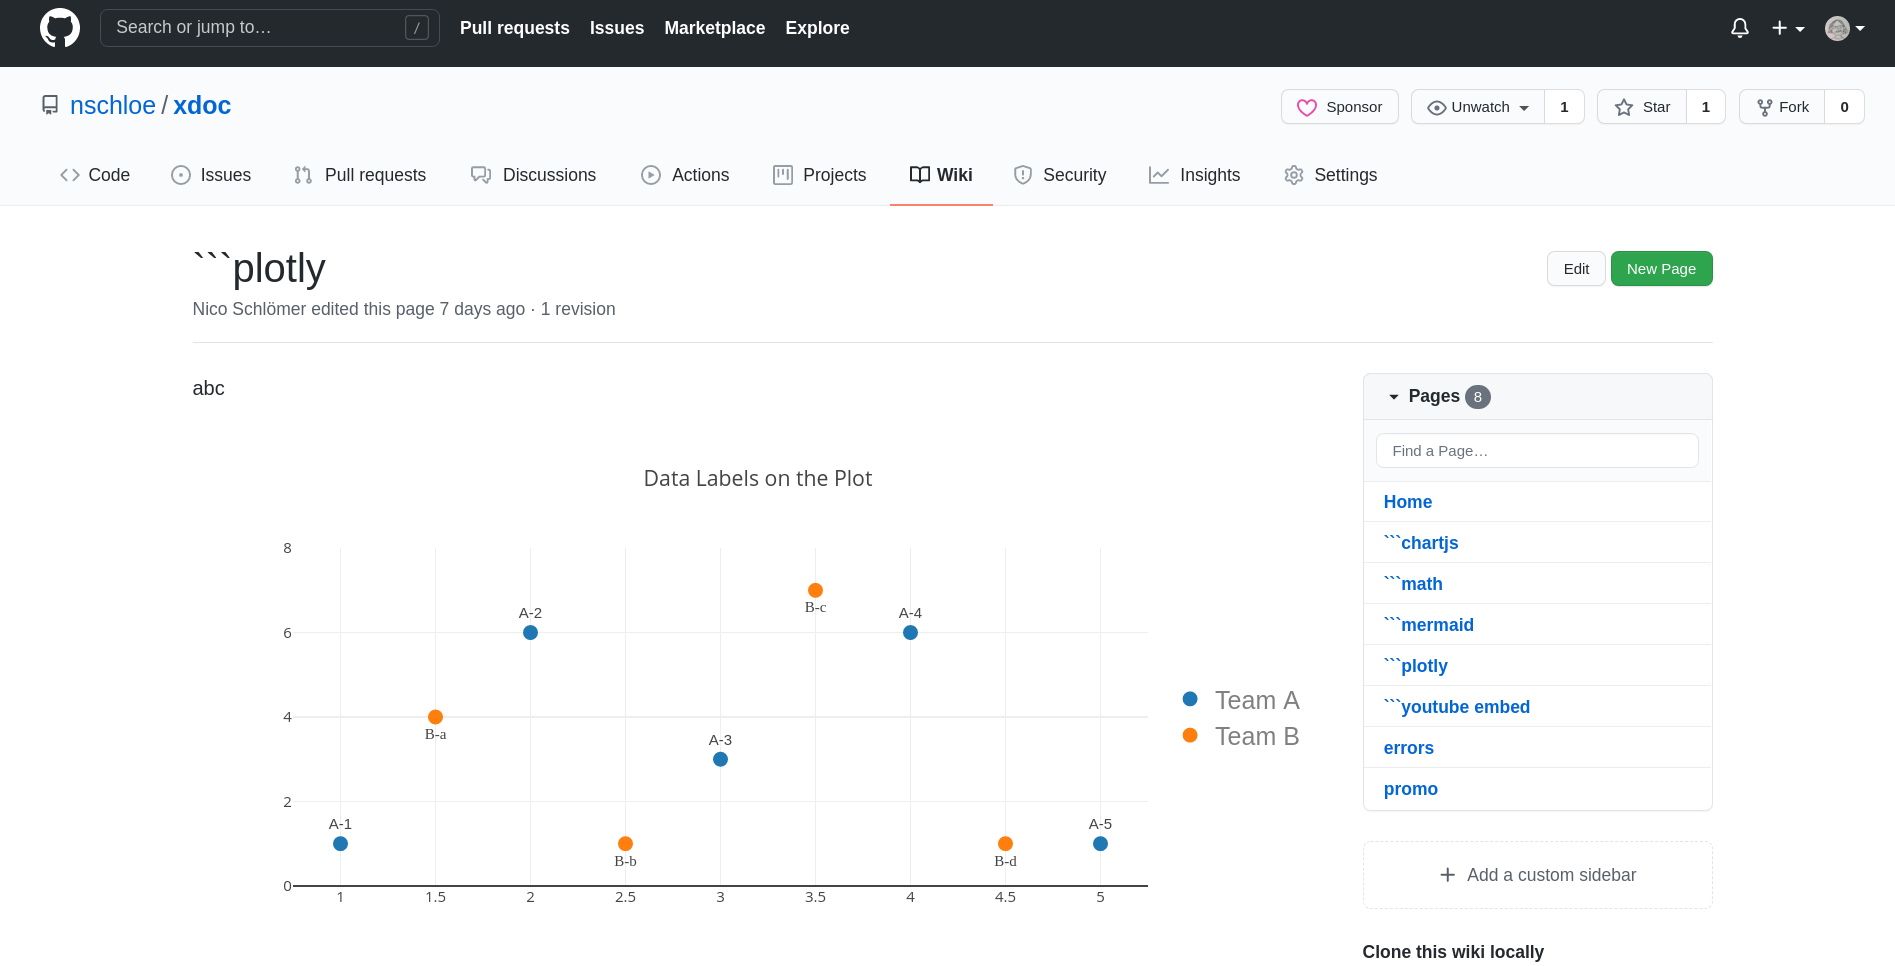
Task: Click the Sponsor heart button
Action: (x=1339, y=107)
